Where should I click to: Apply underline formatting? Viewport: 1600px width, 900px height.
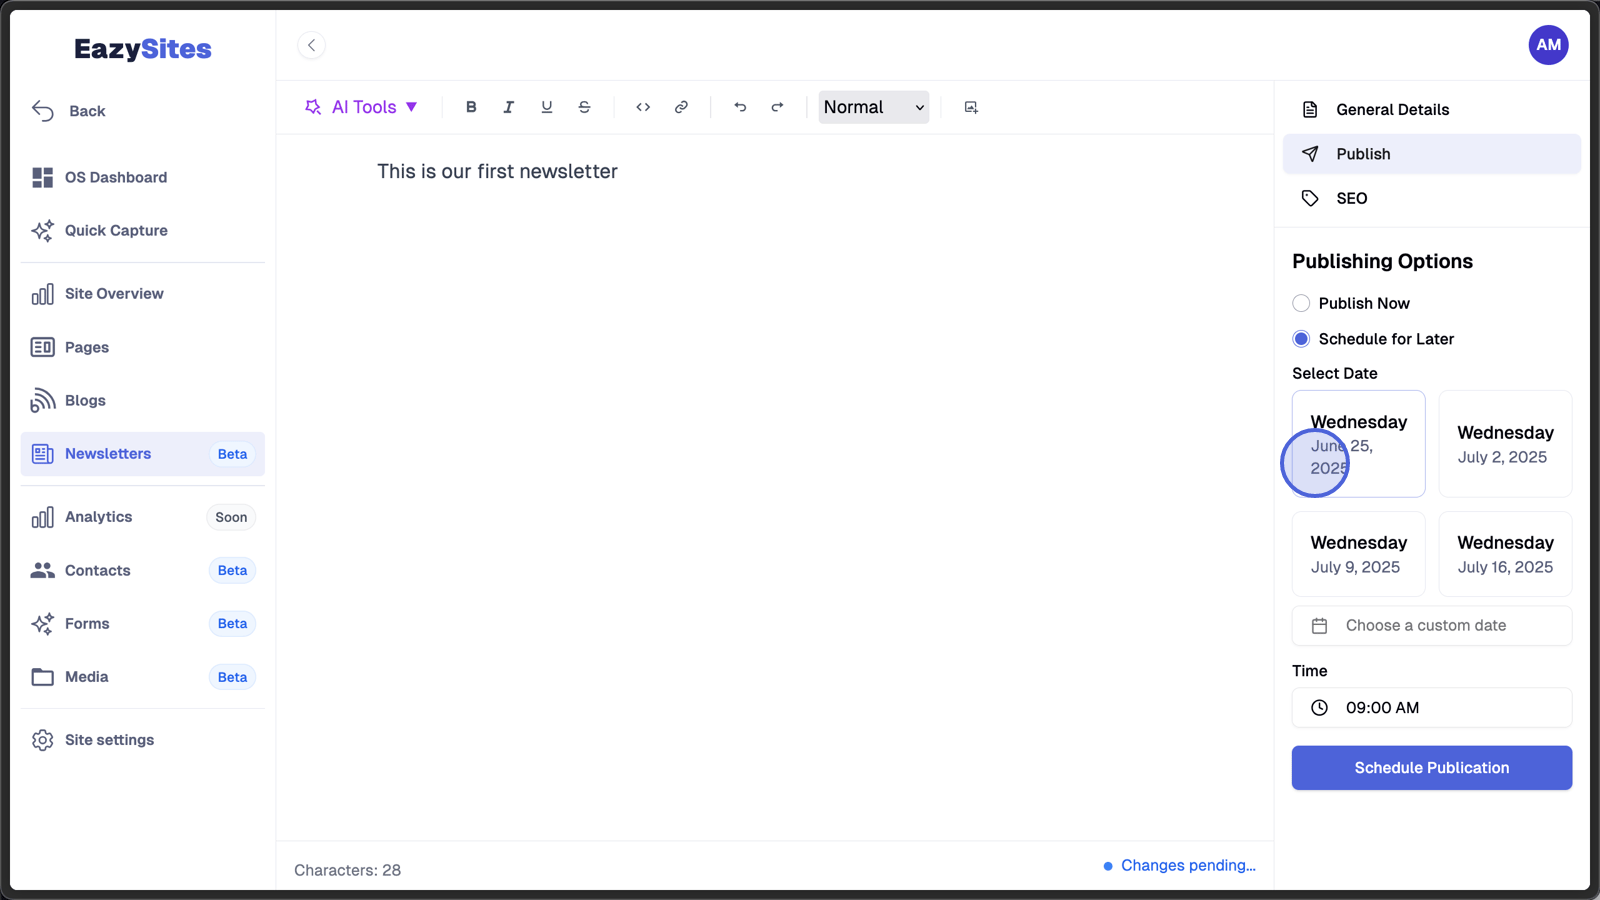(x=547, y=107)
